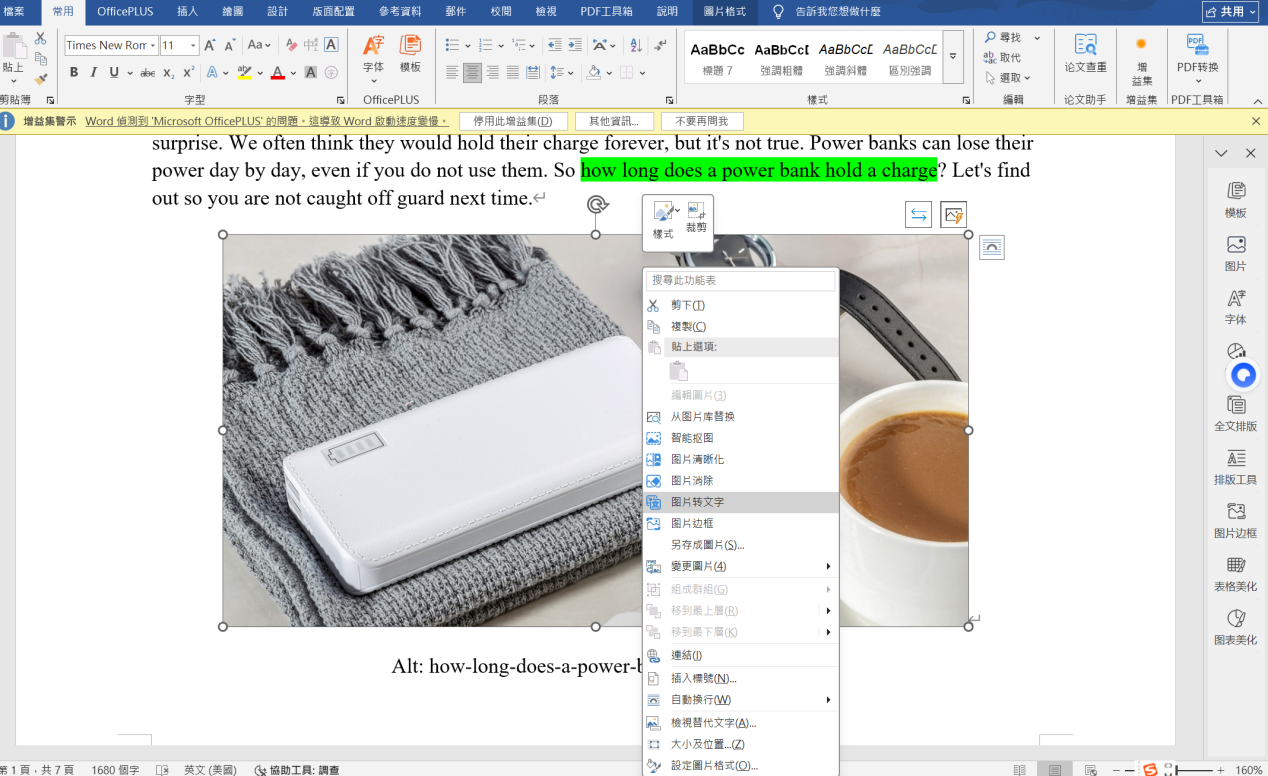
Task: Open the OfficePLUS 模板 templates button
Action: (x=410, y=54)
